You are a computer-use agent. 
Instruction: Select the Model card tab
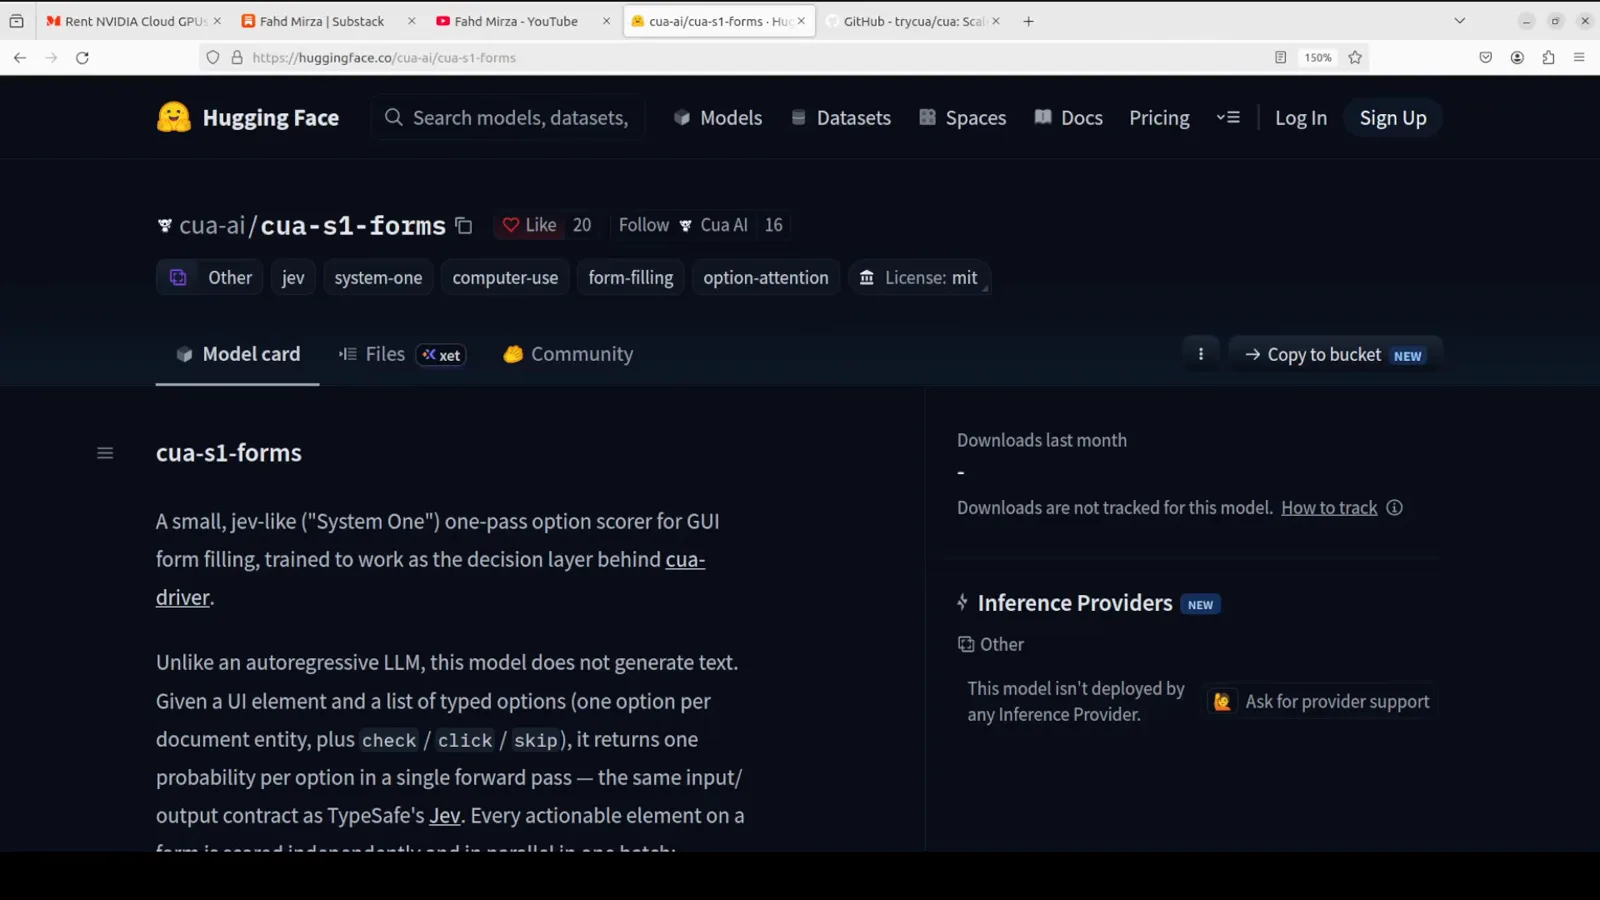point(238,354)
